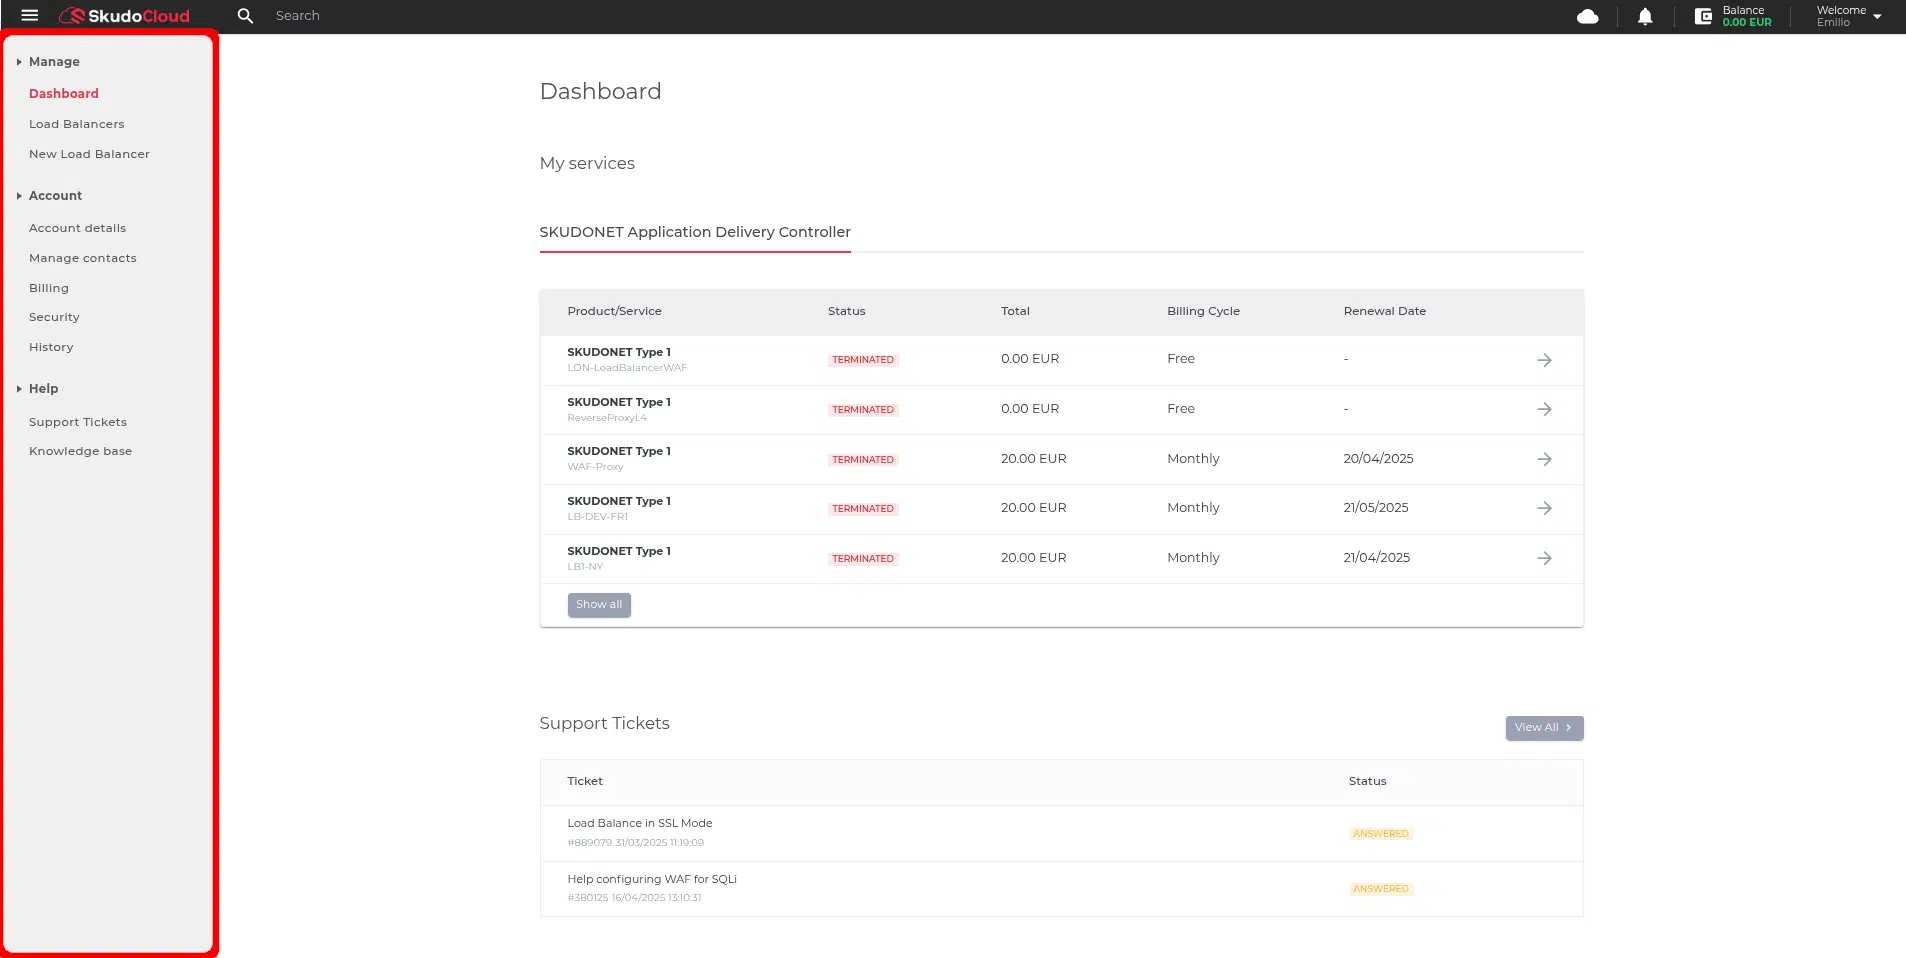The height and width of the screenshot is (958, 1906).
Task: Open Account details
Action: pos(78,228)
